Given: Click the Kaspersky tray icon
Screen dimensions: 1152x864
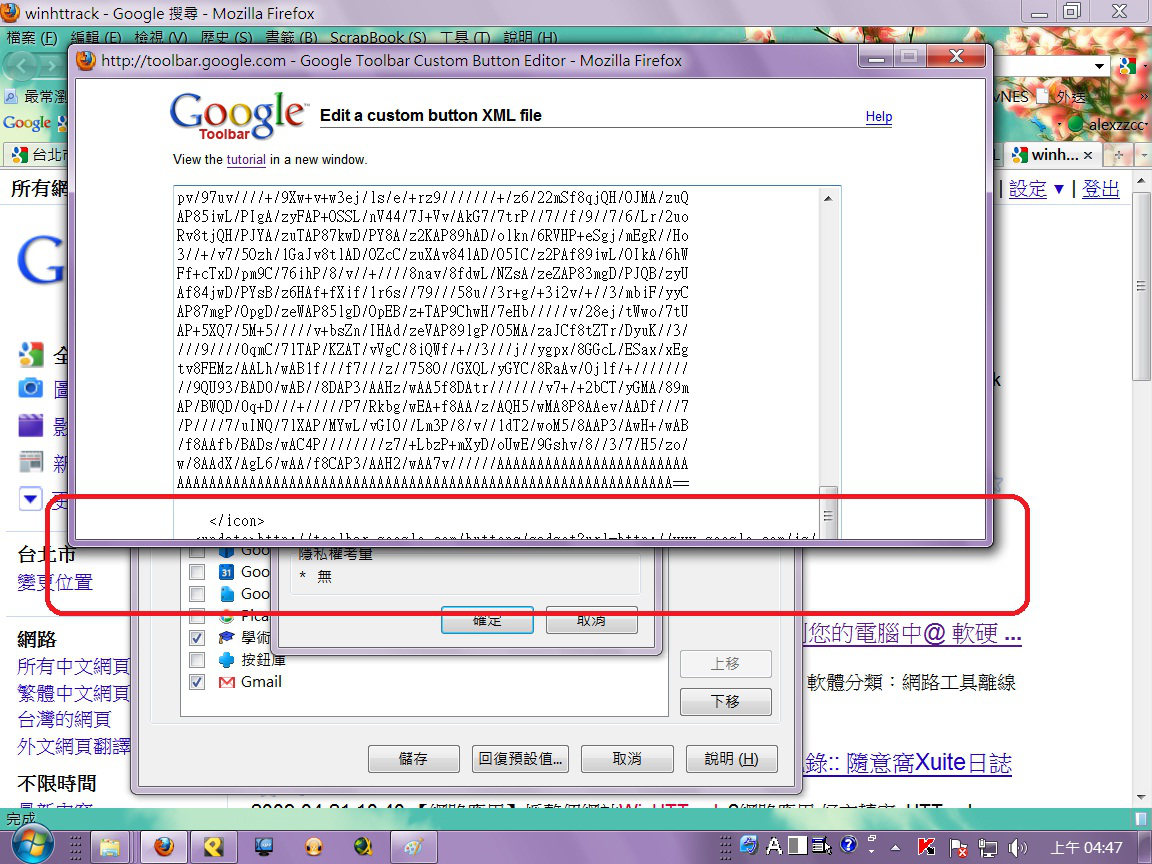Looking at the screenshot, I should pyautogui.click(x=926, y=847).
